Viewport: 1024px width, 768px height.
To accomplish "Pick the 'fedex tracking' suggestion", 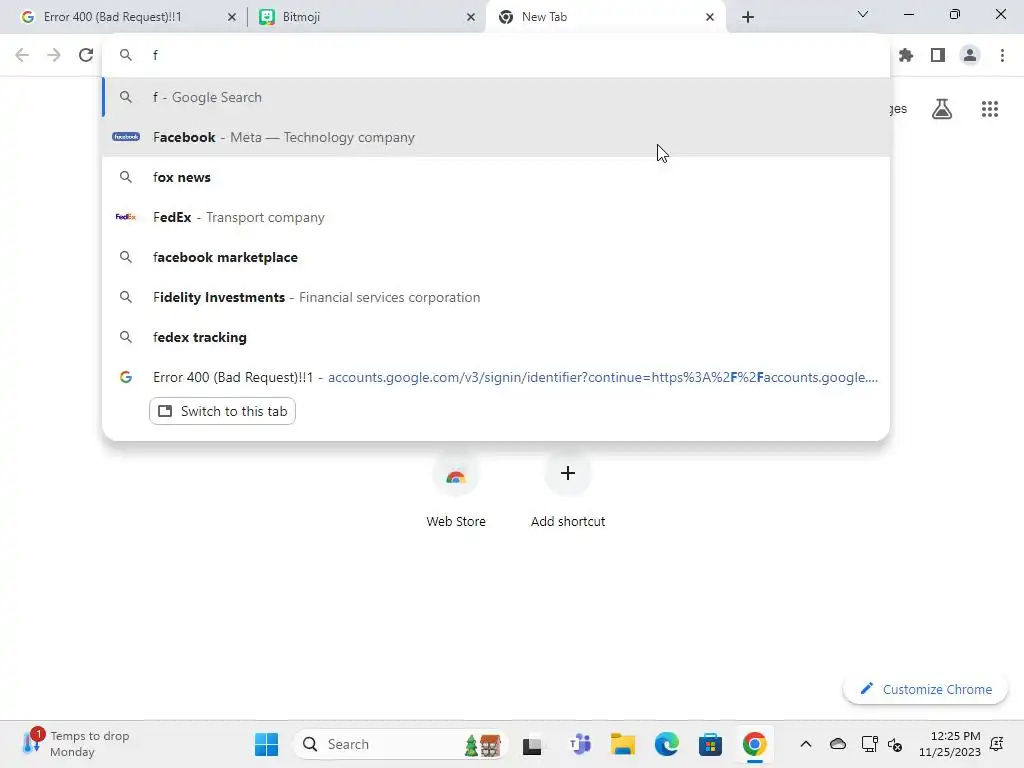I will [496, 337].
